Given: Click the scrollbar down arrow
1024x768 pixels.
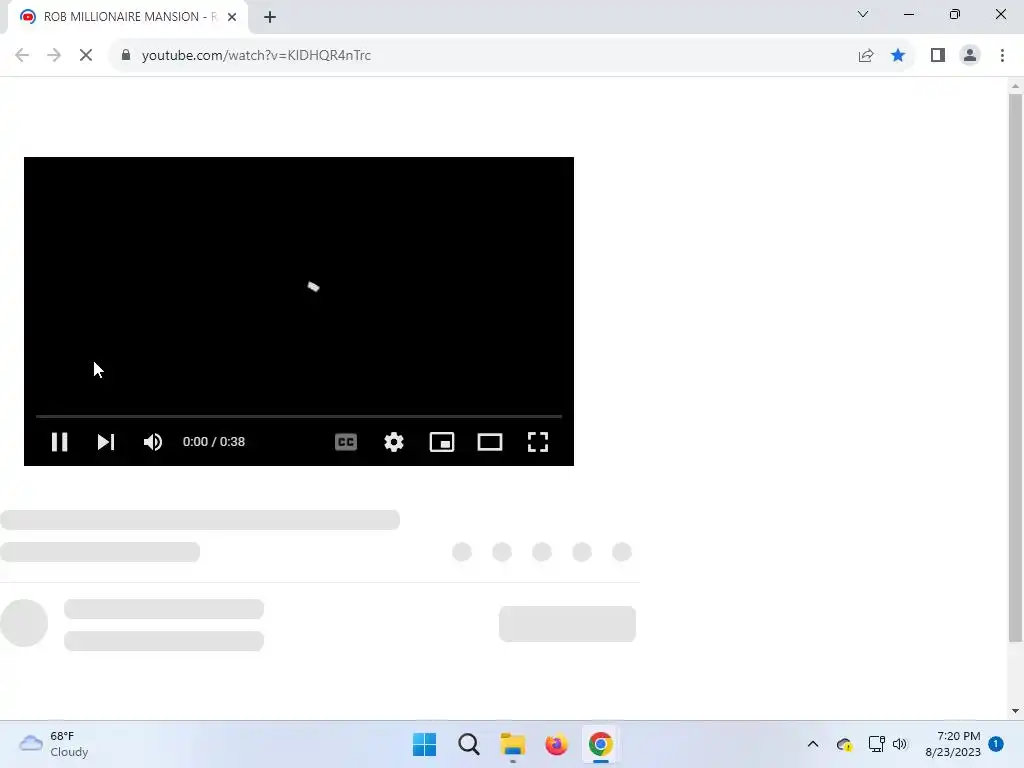Looking at the screenshot, I should click(x=1015, y=711).
